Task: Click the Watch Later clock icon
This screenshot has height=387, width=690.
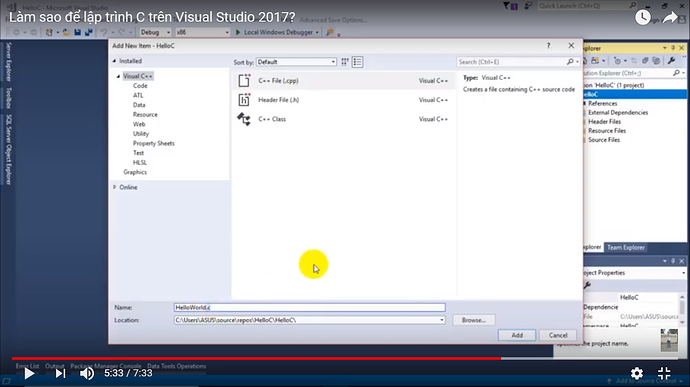Action: point(642,18)
